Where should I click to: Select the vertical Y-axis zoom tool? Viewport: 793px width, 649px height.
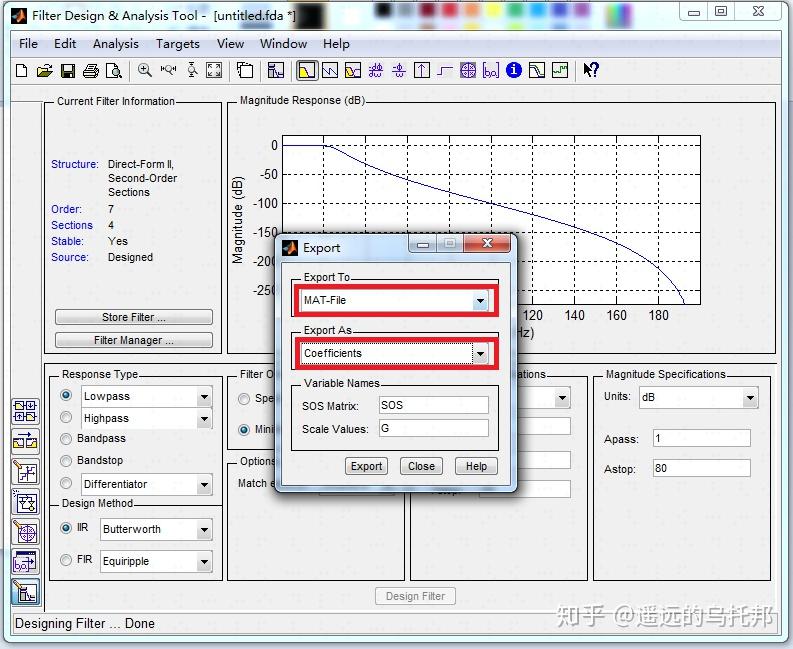coord(192,70)
